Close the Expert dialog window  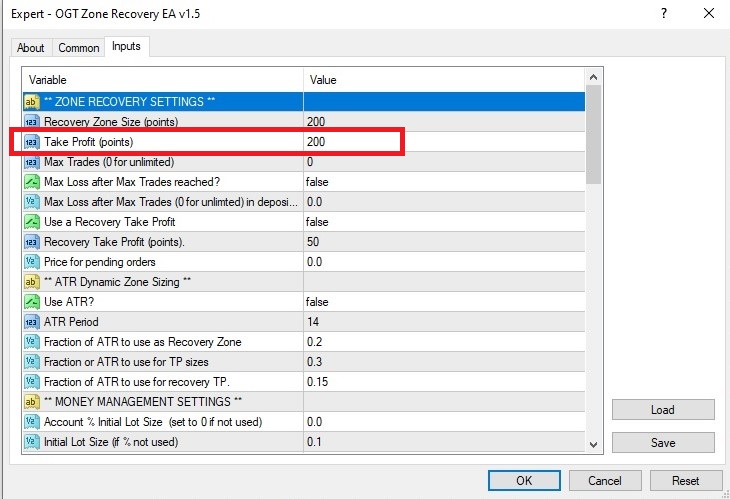point(709,13)
